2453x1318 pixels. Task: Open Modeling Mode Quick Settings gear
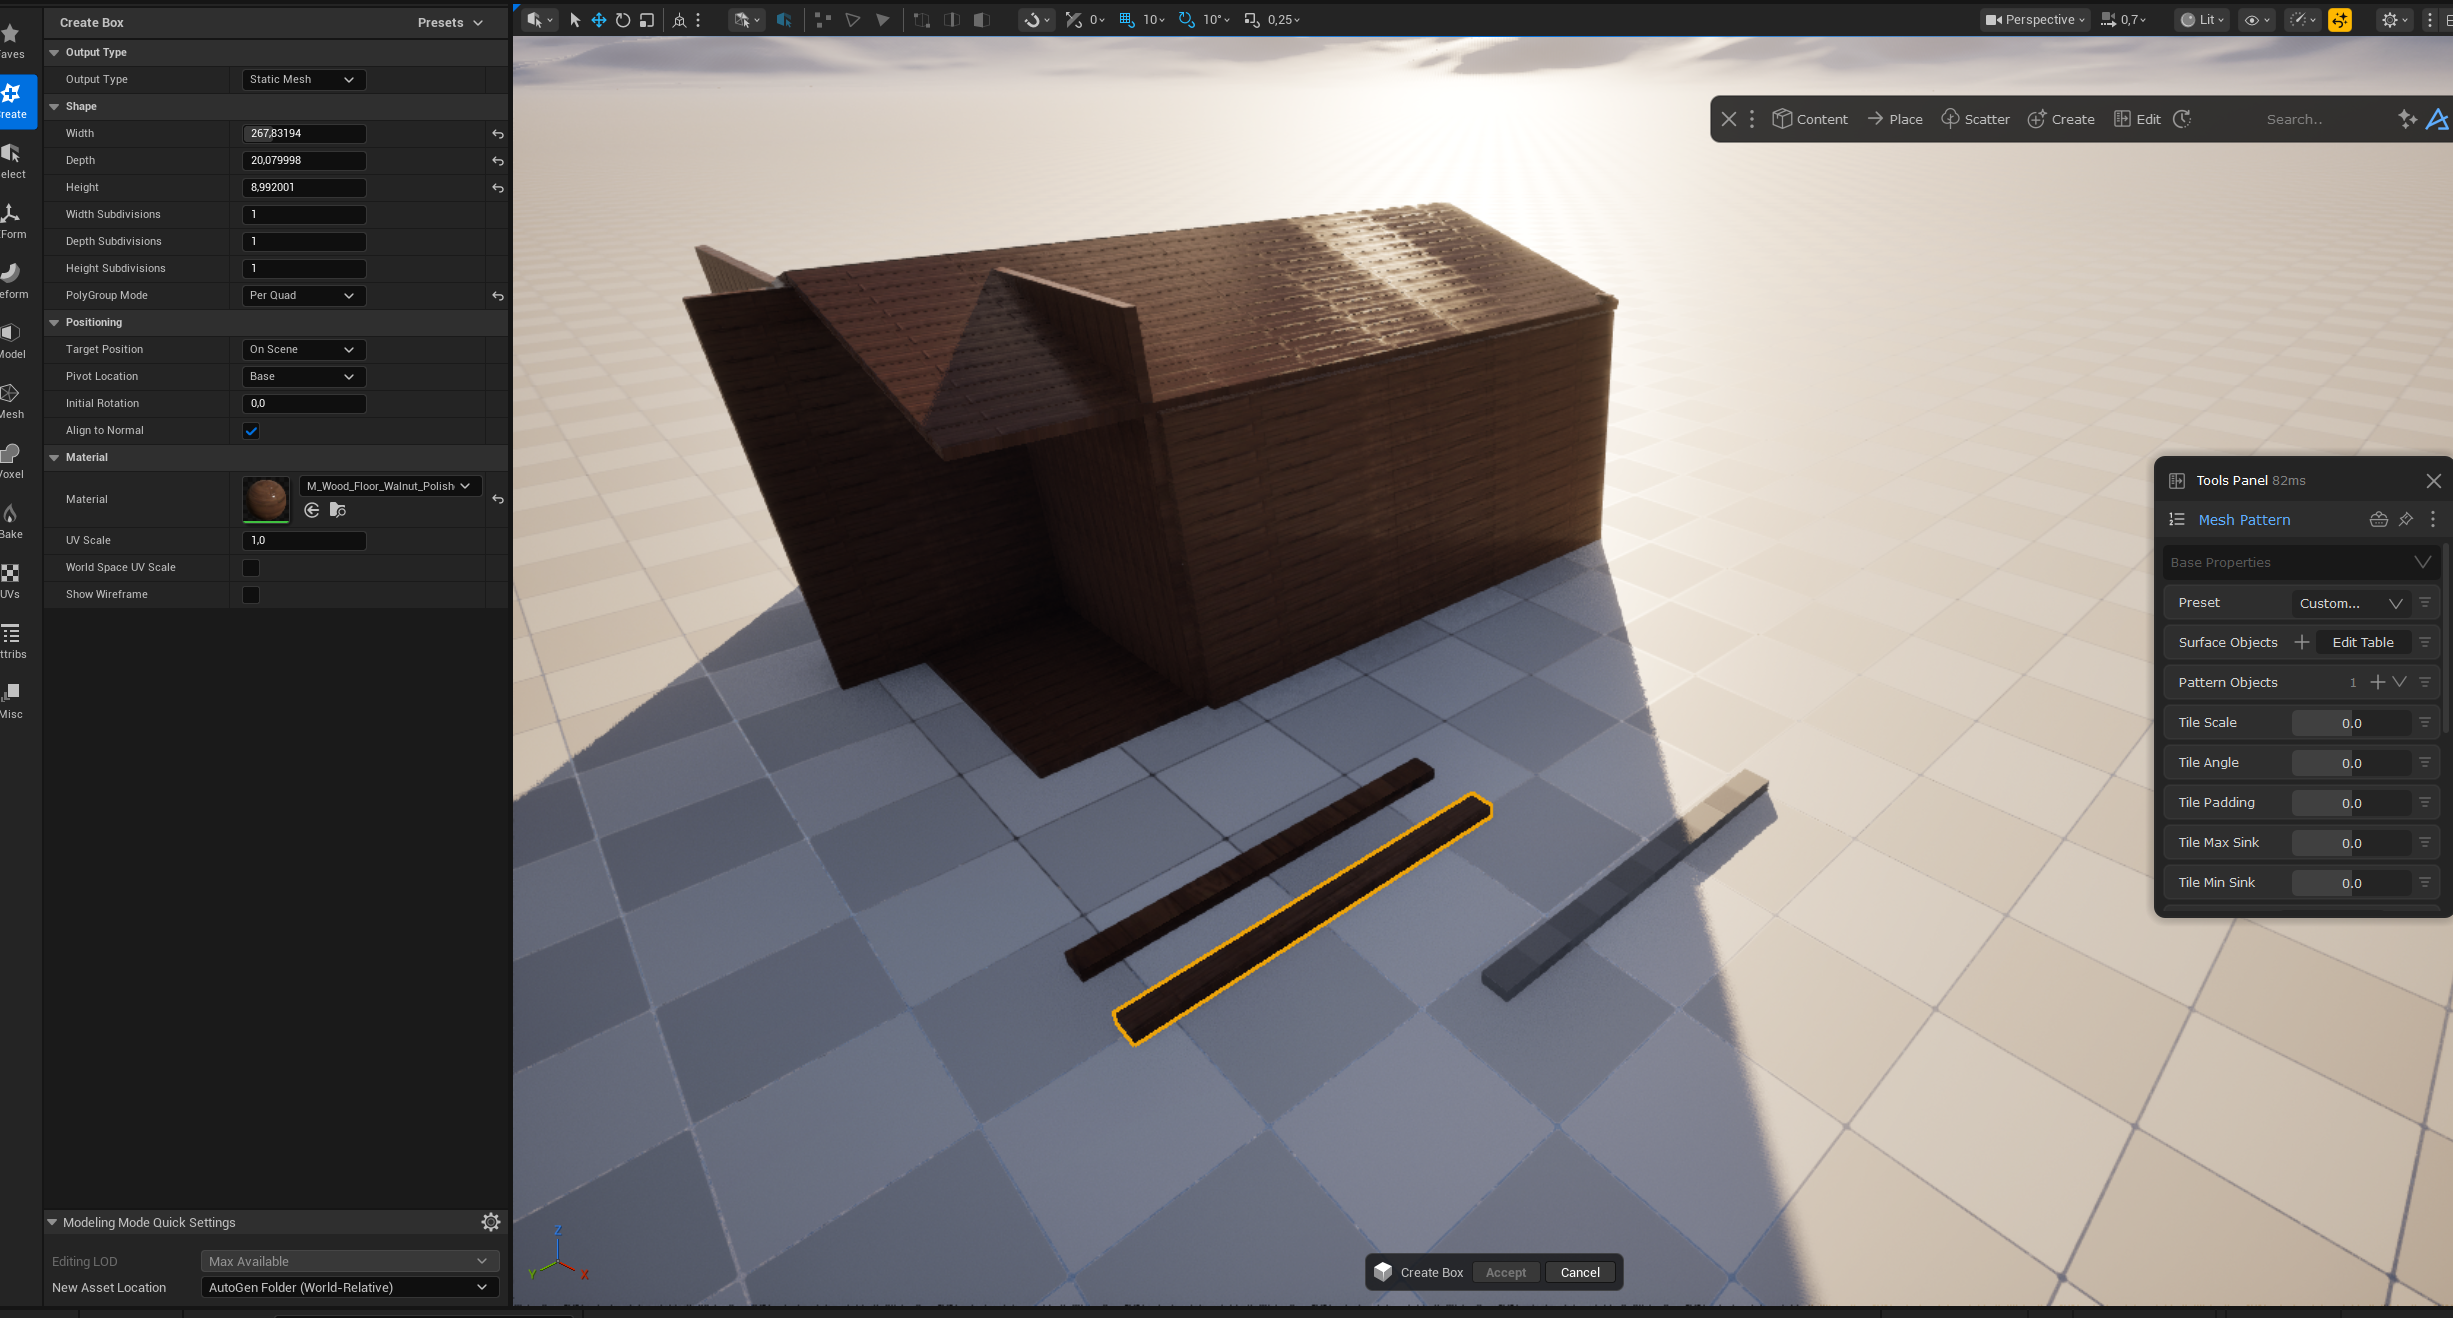point(490,1222)
